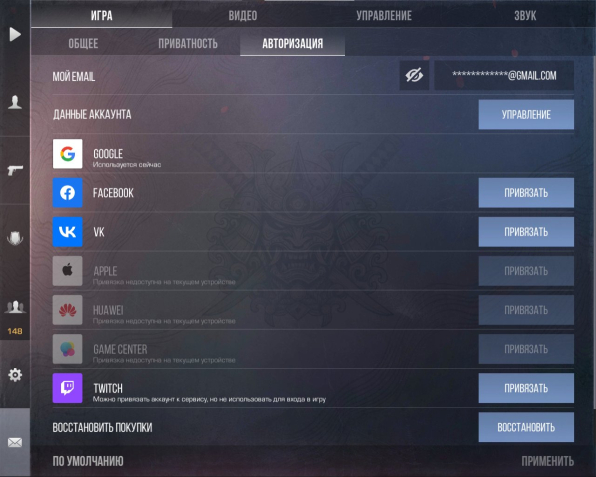Open the pistol inventory icon in sidebar
Image resolution: width=596 pixels, height=477 pixels.
click(x=15, y=170)
